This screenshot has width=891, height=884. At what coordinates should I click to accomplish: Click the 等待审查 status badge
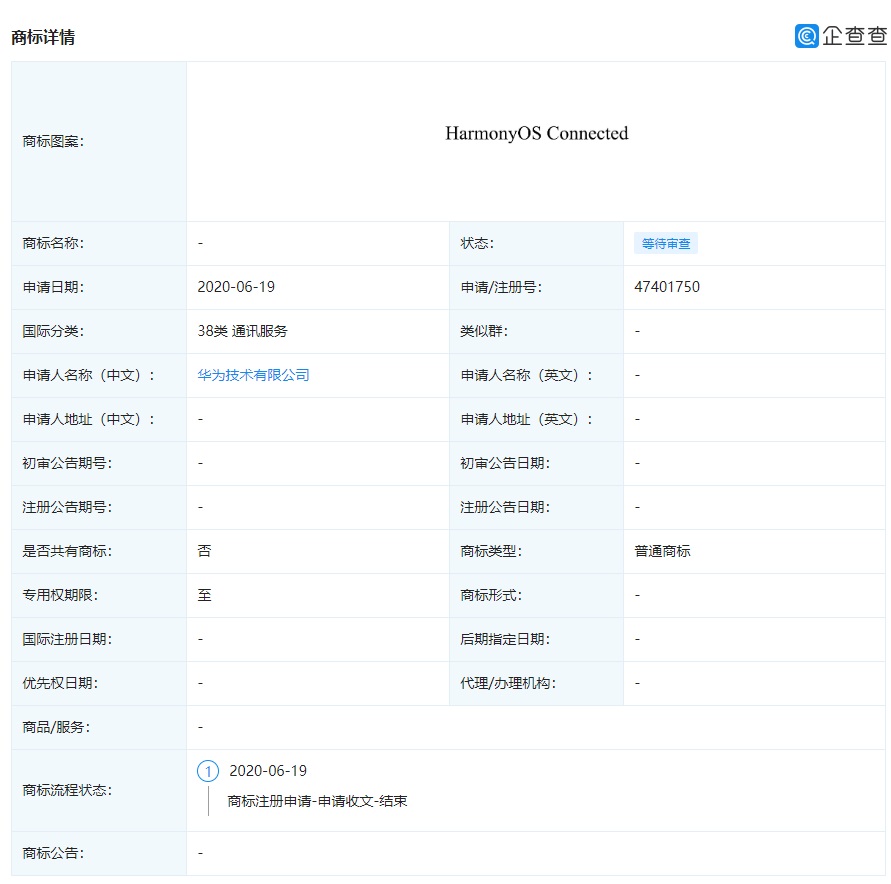tap(665, 243)
